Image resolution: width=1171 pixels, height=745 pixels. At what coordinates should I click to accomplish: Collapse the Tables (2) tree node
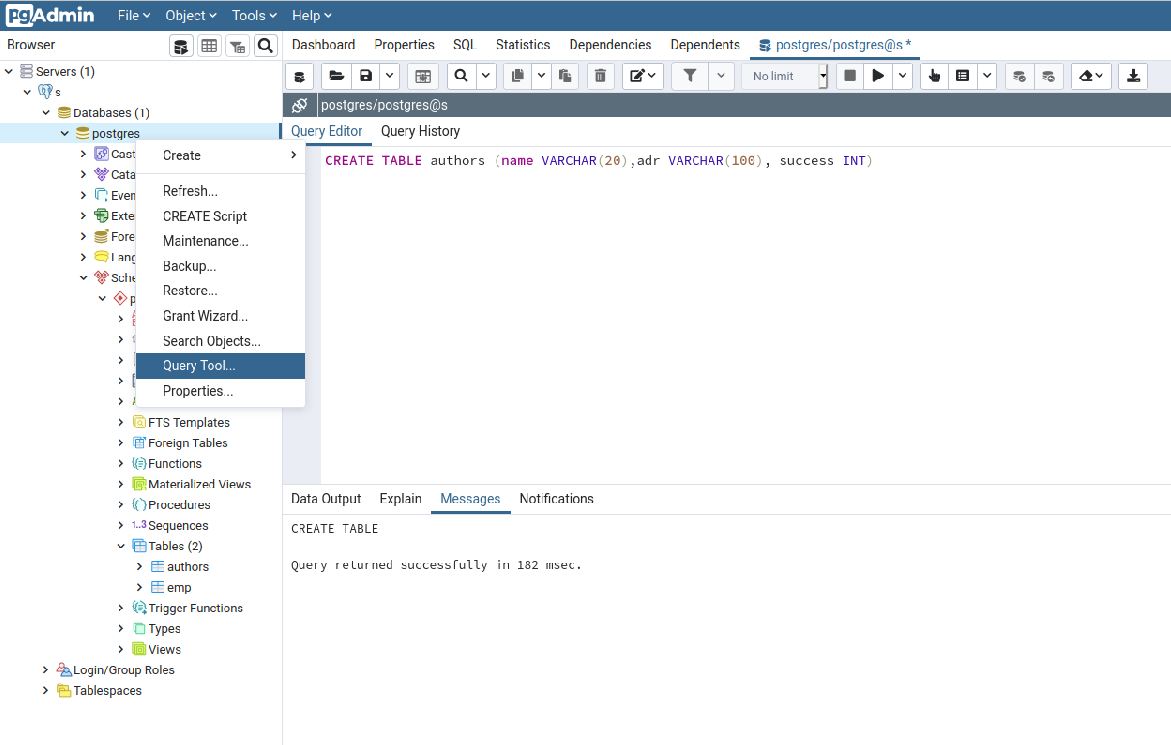click(x=121, y=546)
